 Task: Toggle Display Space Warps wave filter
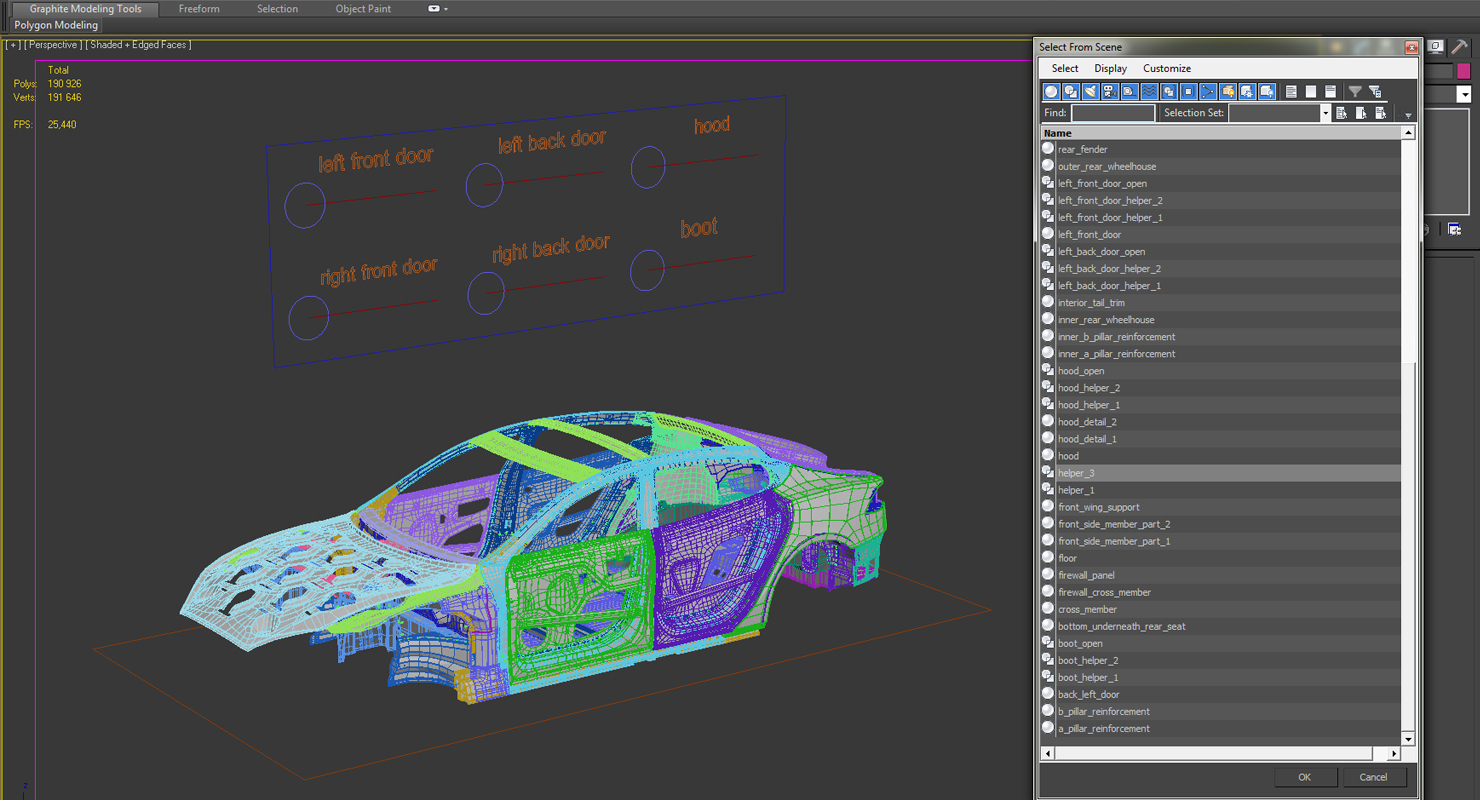click(x=1149, y=91)
